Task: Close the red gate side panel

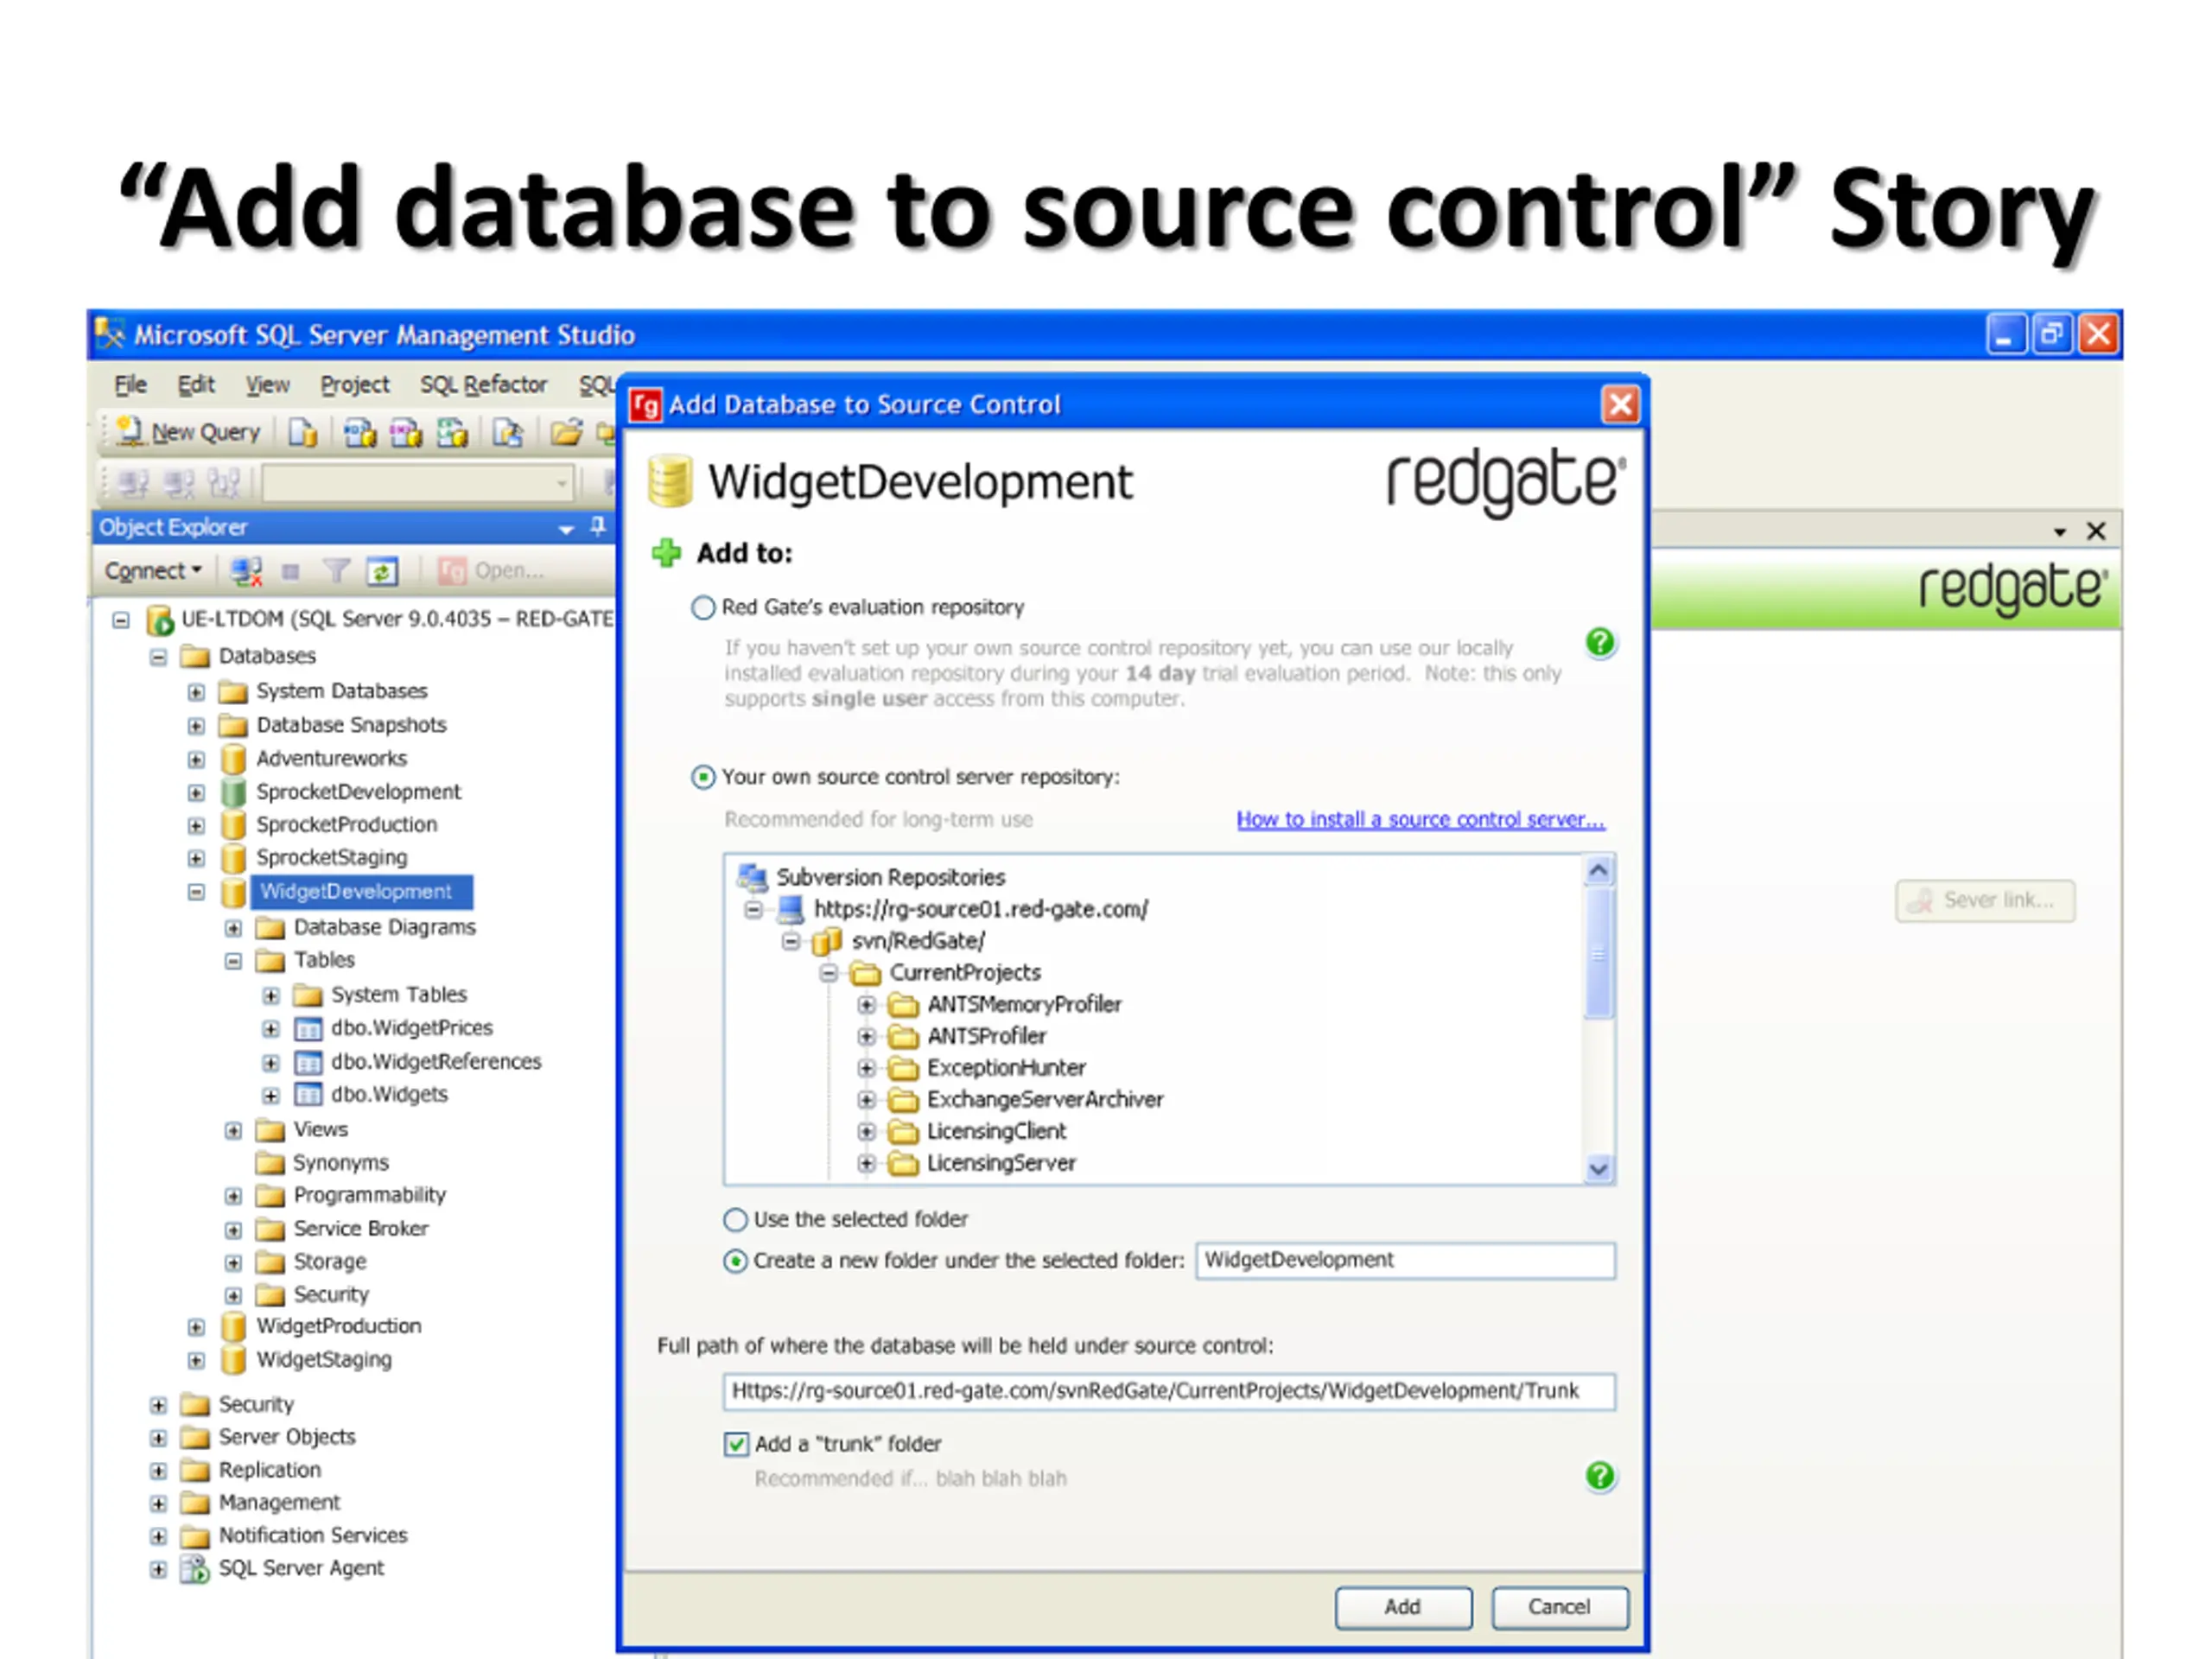Action: click(x=2096, y=532)
